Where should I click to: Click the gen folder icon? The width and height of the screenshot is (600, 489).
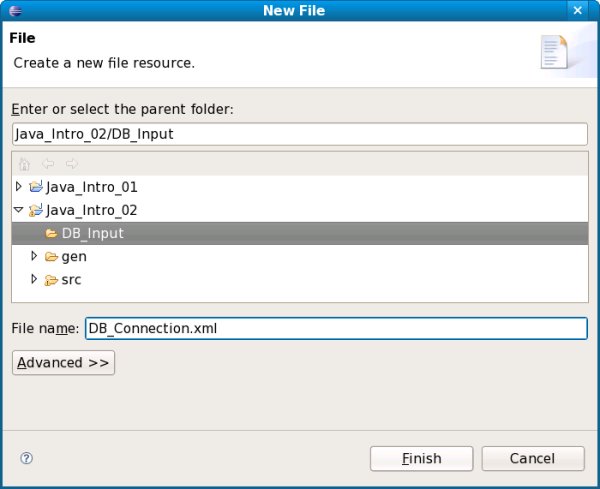51,257
